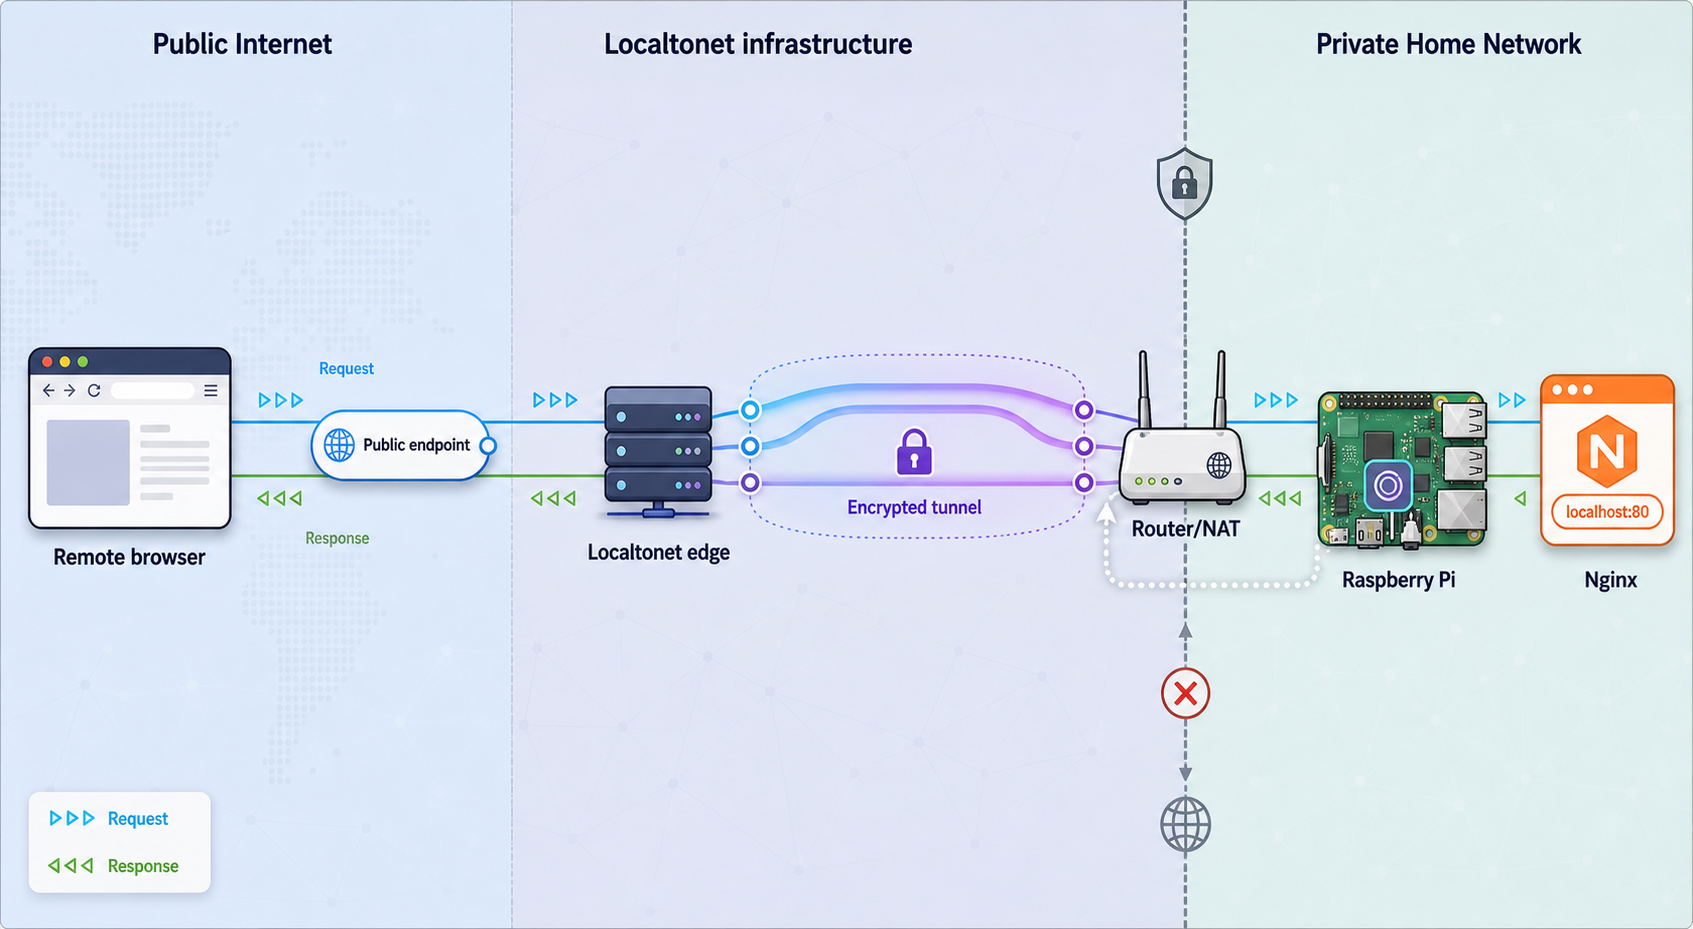Click the orange Nginx N hexagon logo
This screenshot has width=1693, height=929.
(1606, 450)
